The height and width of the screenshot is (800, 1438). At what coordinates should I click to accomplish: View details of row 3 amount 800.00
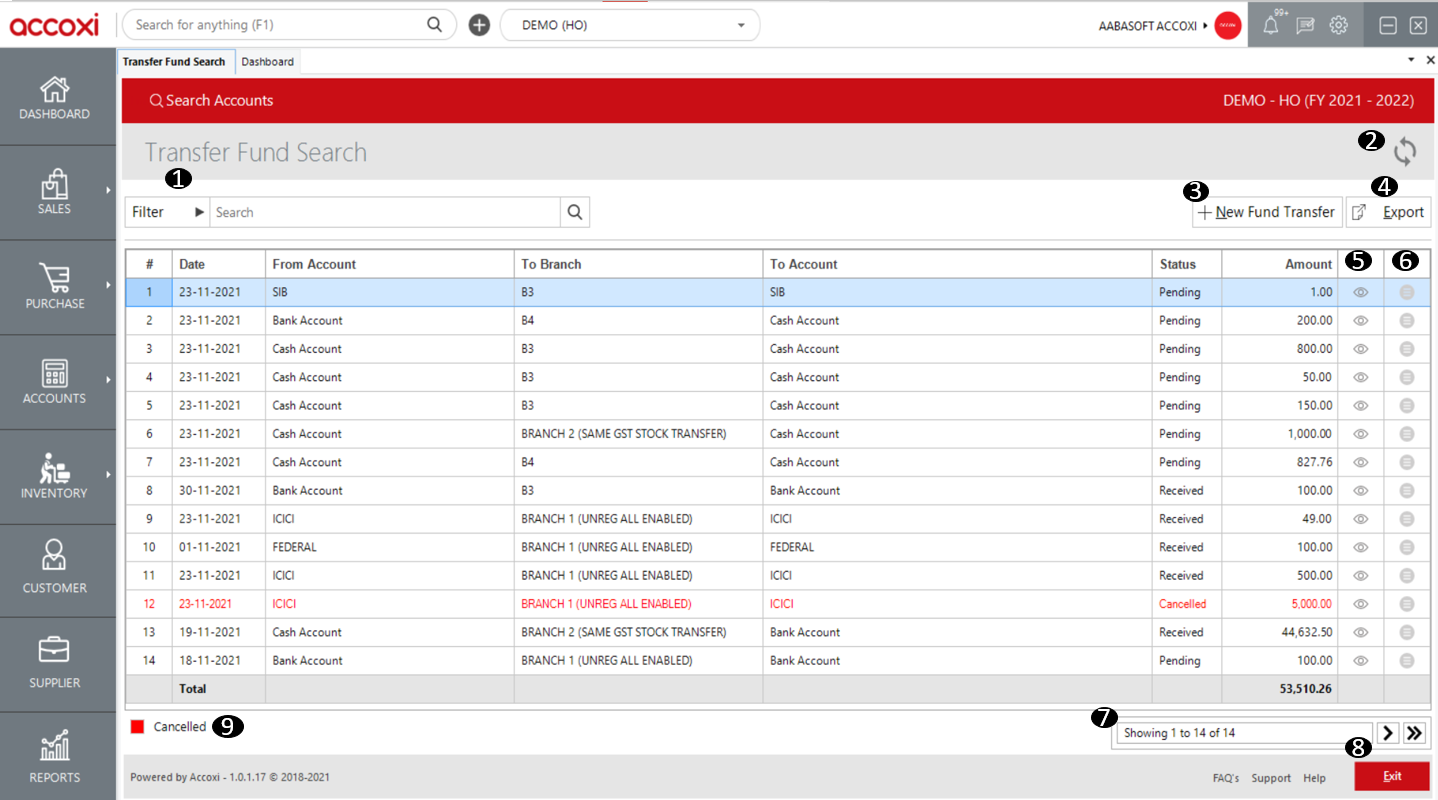pyautogui.click(x=1360, y=349)
